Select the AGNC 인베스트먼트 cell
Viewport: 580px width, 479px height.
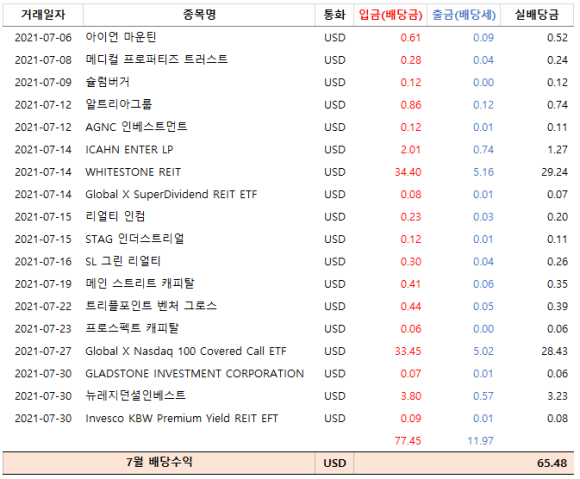136,127
